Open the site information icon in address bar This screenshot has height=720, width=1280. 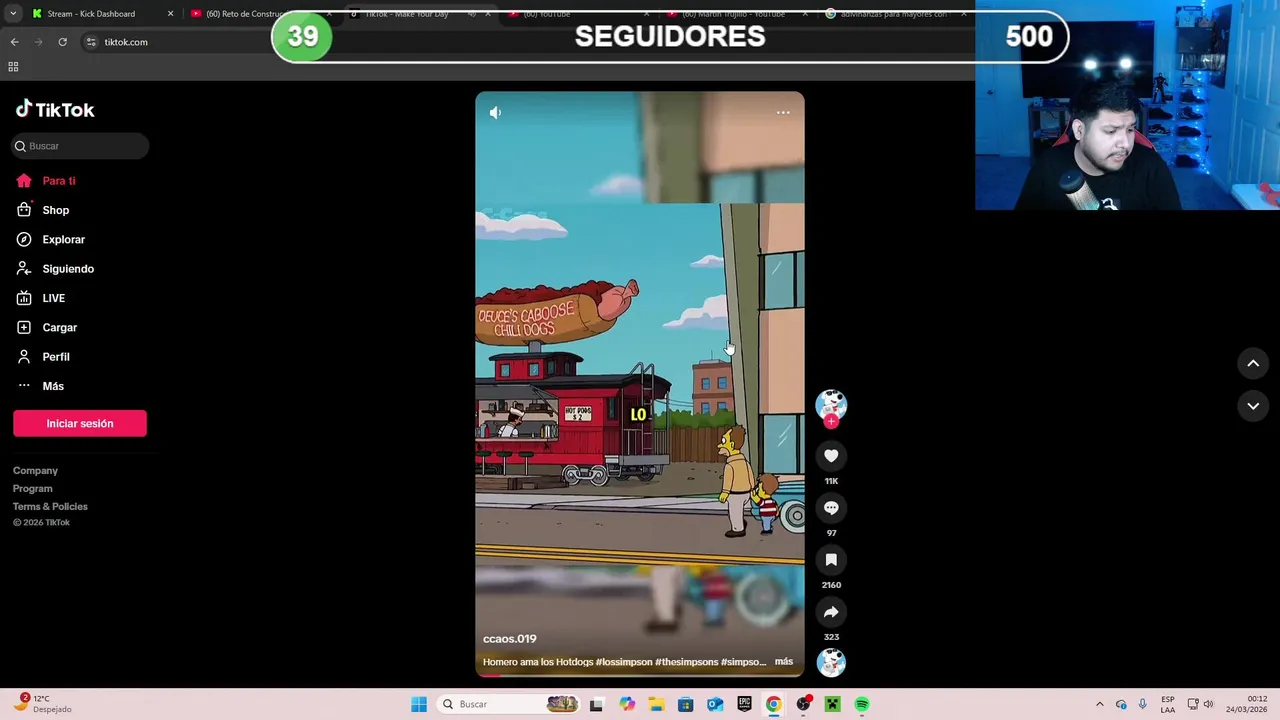[91, 42]
